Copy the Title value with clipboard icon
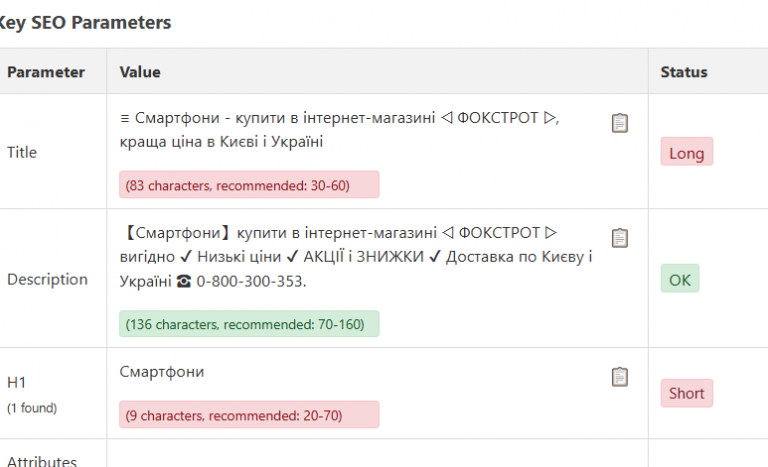 [x=620, y=123]
